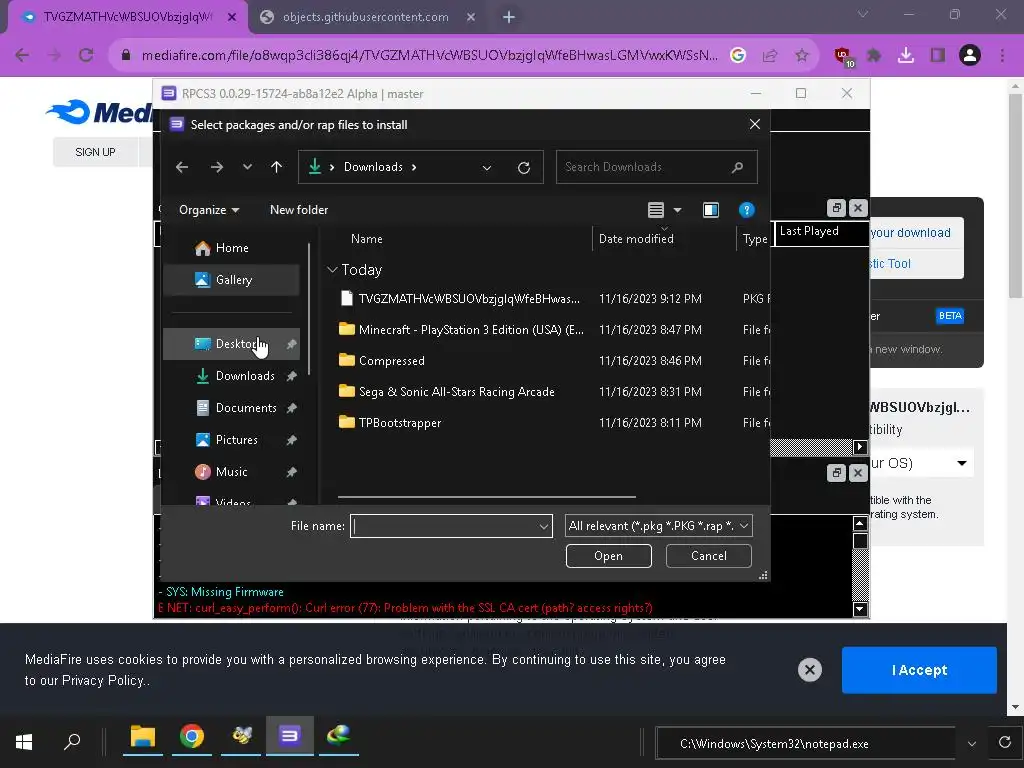This screenshot has height=768, width=1024.
Task: Go back in the file dialog
Action: pyautogui.click(x=182, y=167)
